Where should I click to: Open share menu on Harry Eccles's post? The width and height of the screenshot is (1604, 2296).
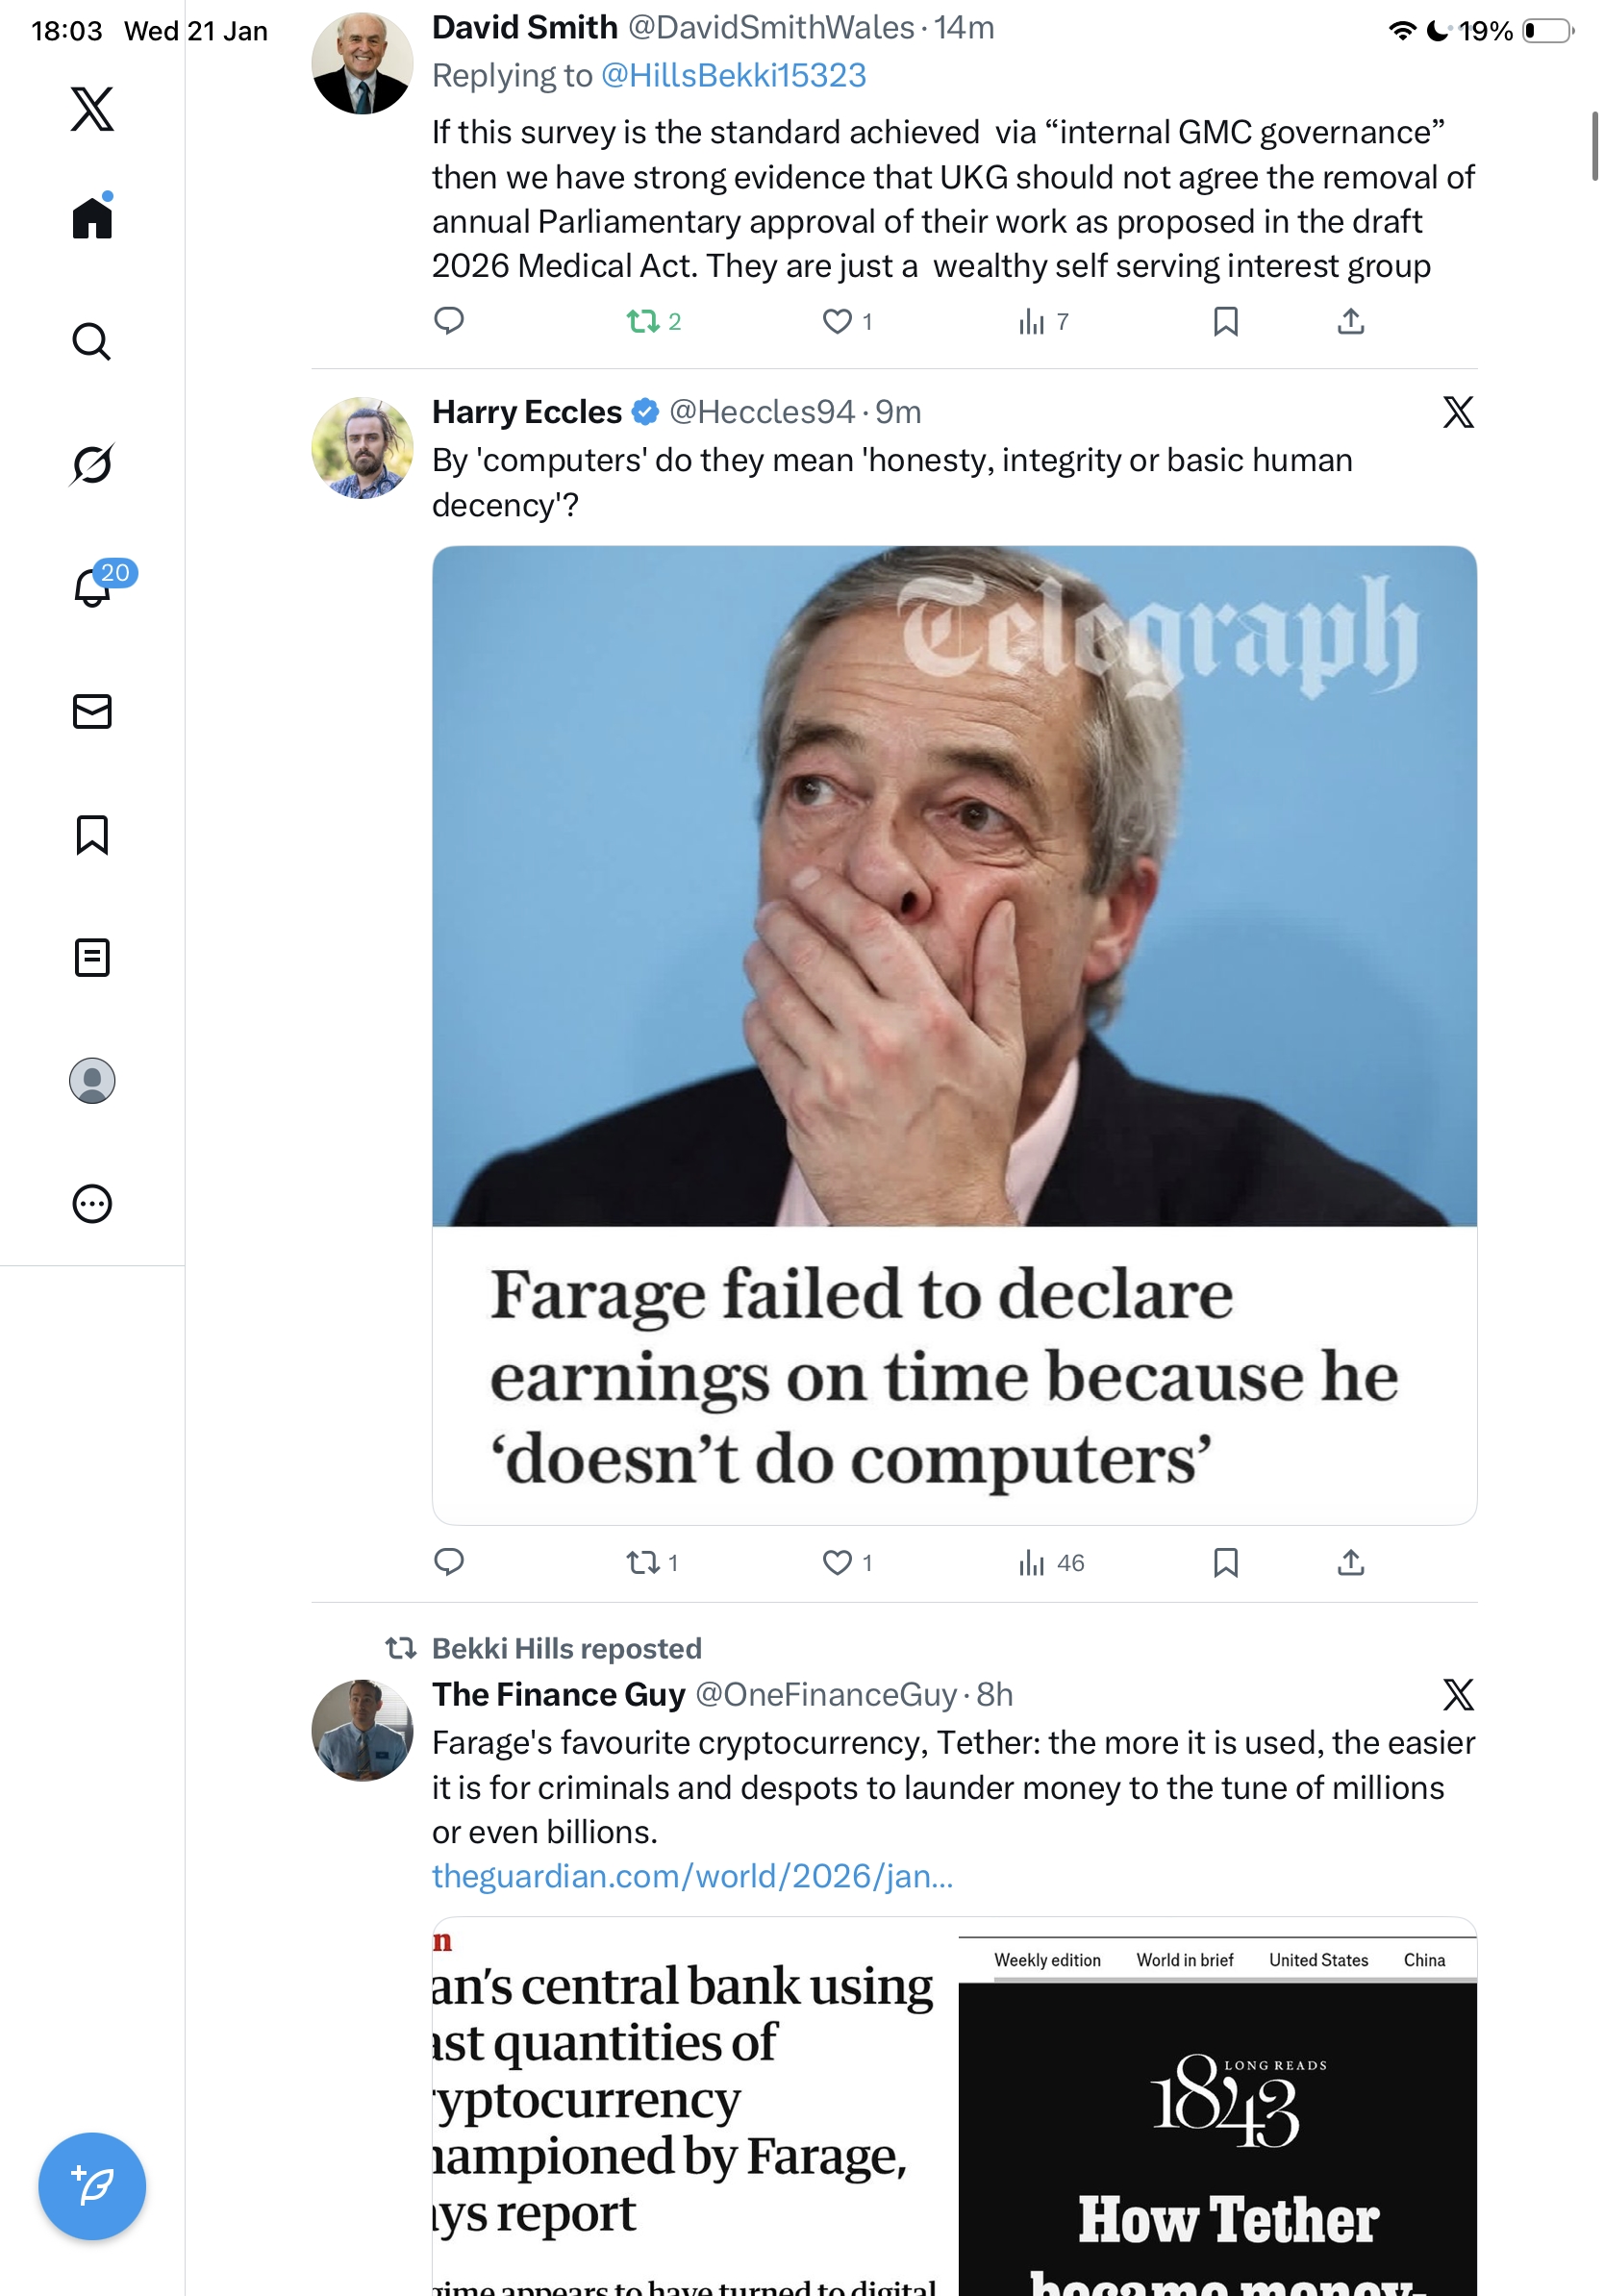pyautogui.click(x=1350, y=1562)
